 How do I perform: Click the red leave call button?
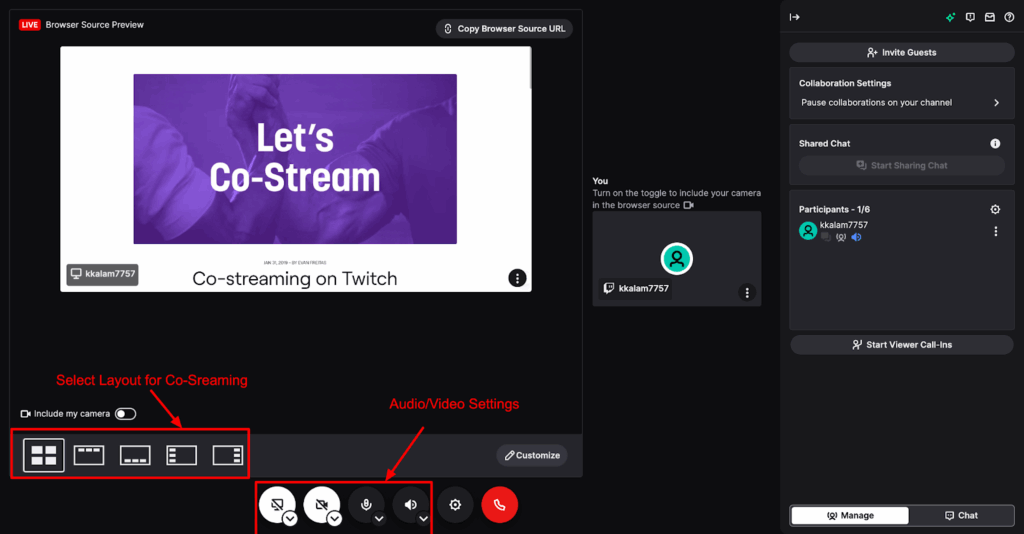click(x=499, y=505)
